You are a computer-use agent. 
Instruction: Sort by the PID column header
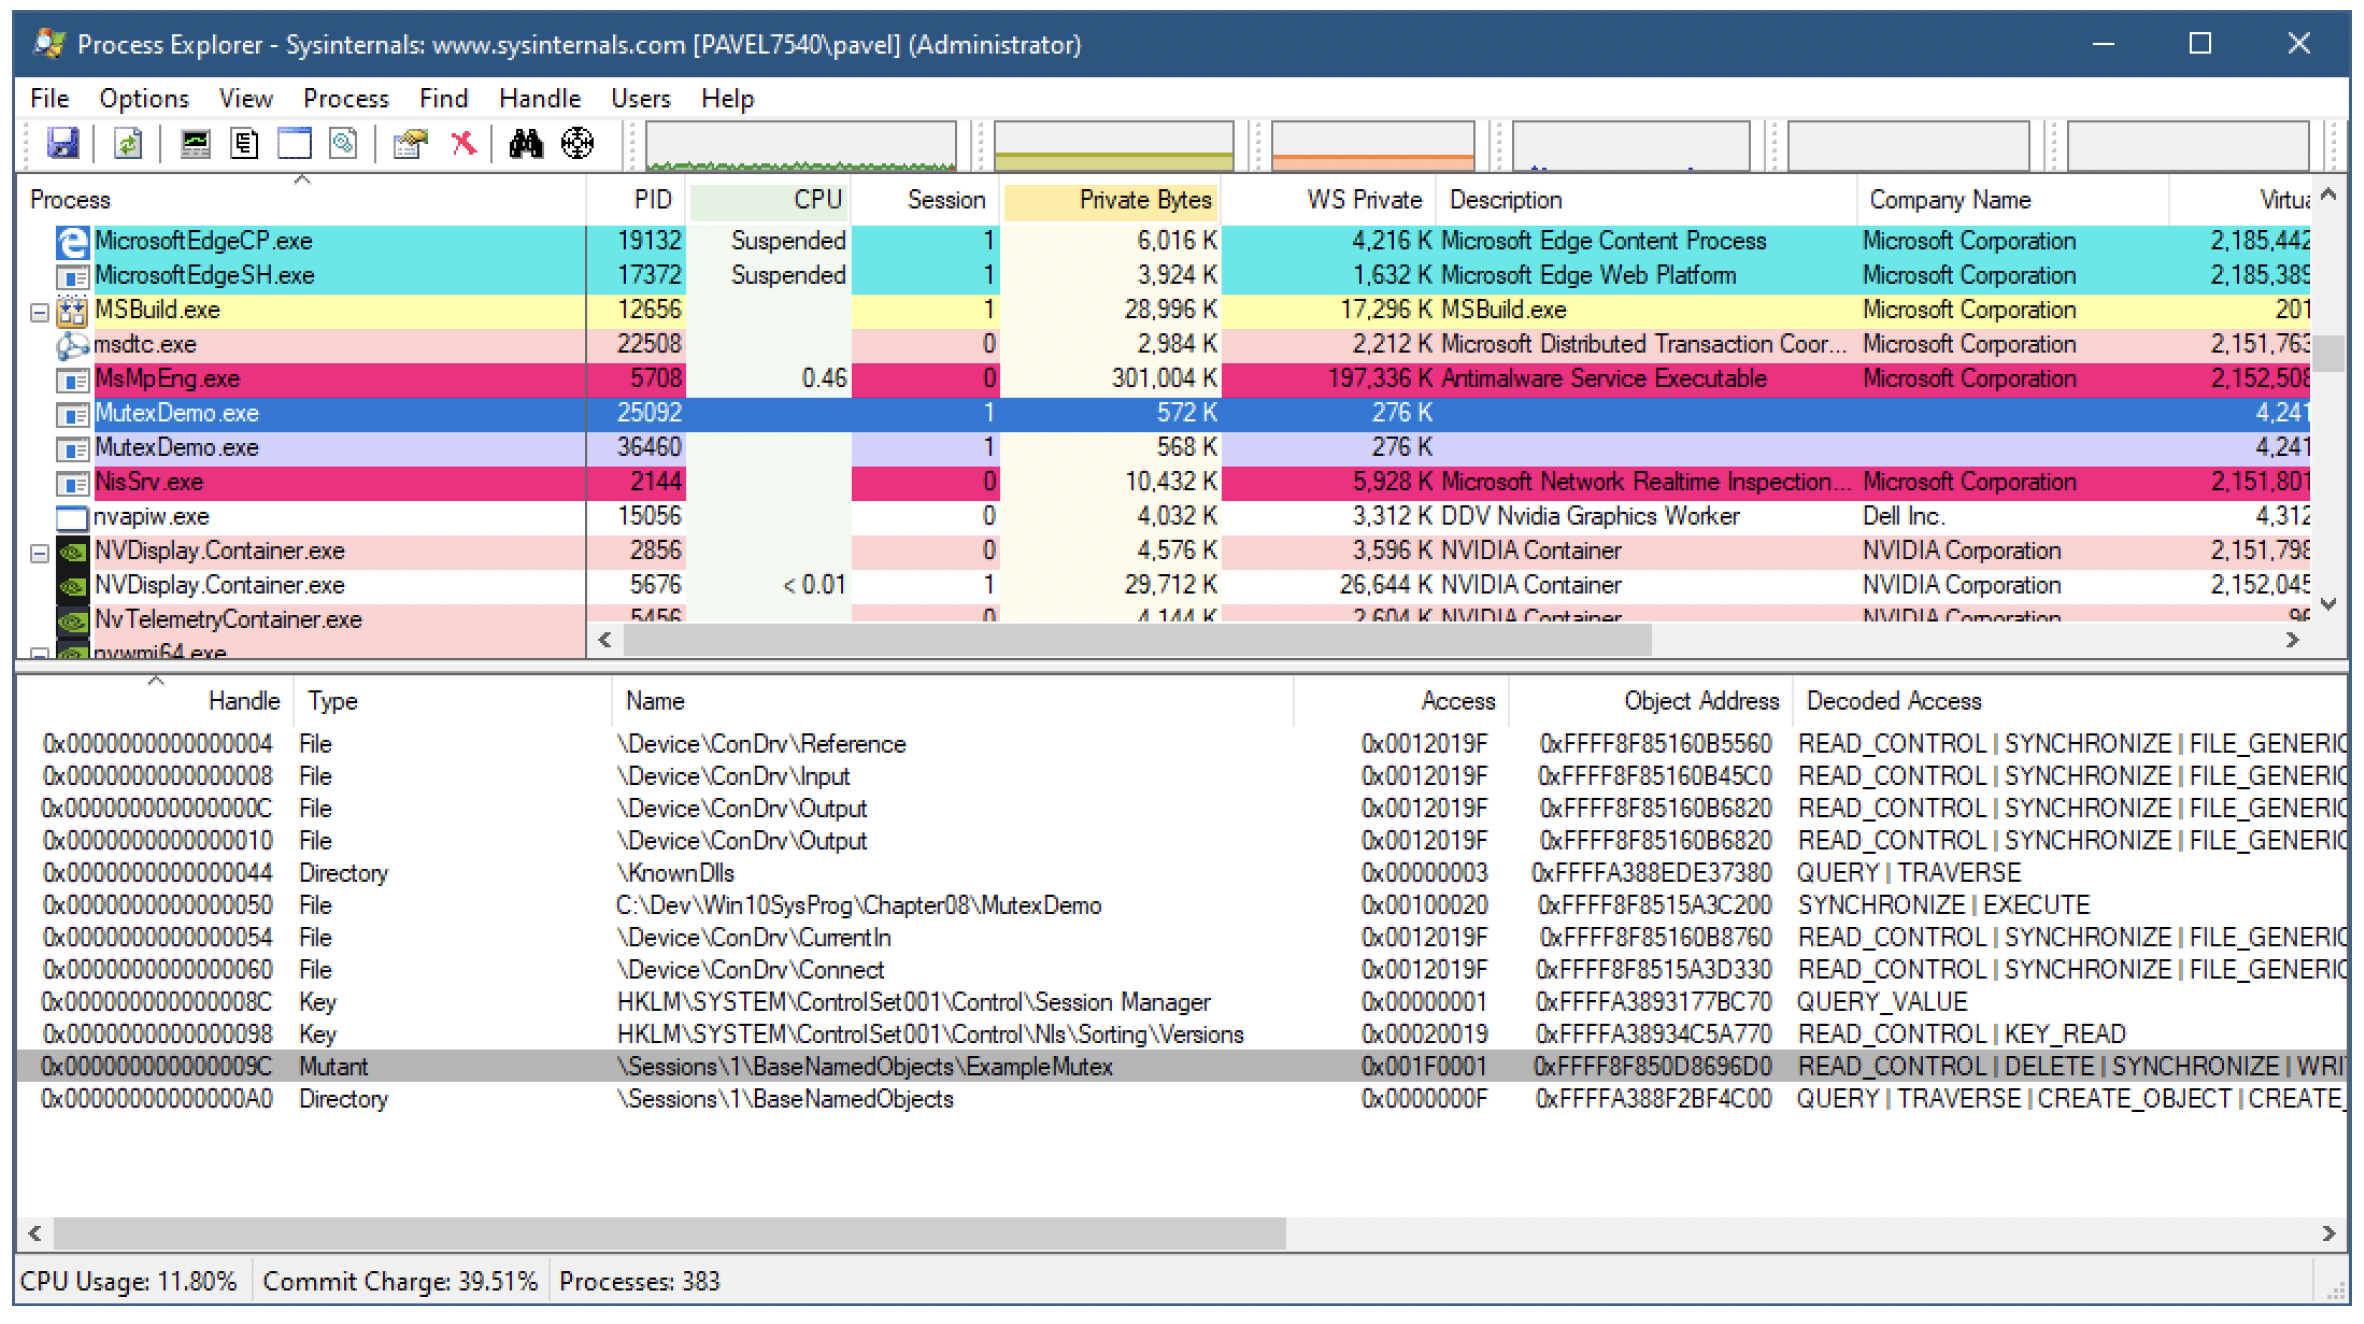[636, 200]
